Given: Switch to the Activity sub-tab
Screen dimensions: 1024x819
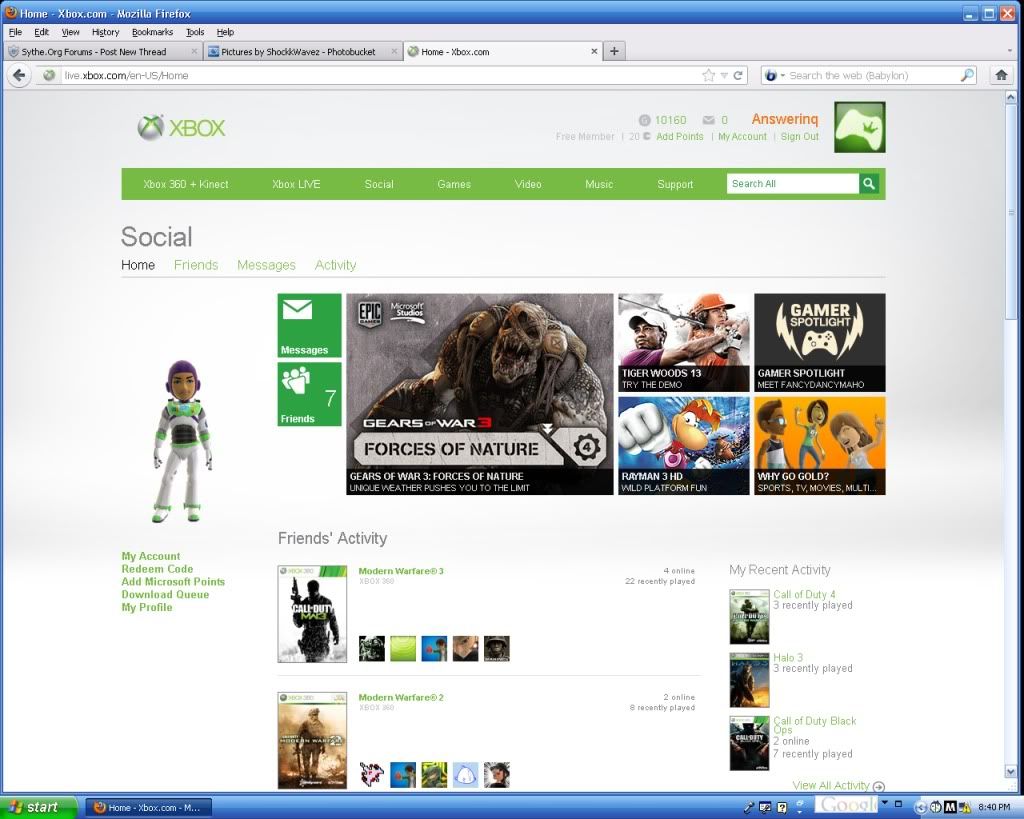Looking at the screenshot, I should (336, 265).
